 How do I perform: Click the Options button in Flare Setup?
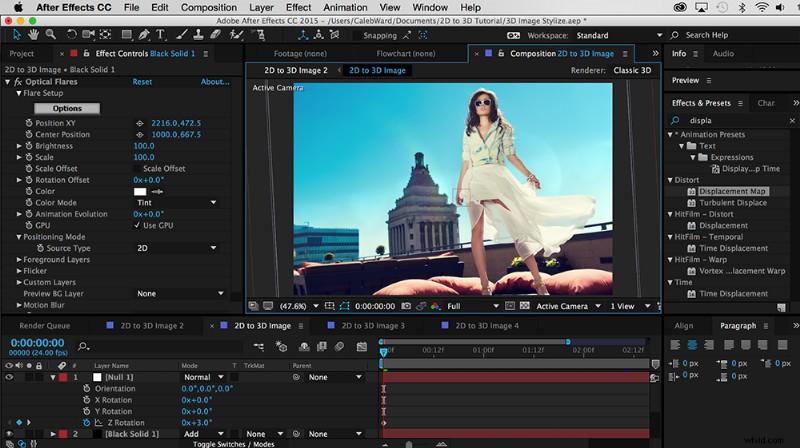tap(67, 108)
